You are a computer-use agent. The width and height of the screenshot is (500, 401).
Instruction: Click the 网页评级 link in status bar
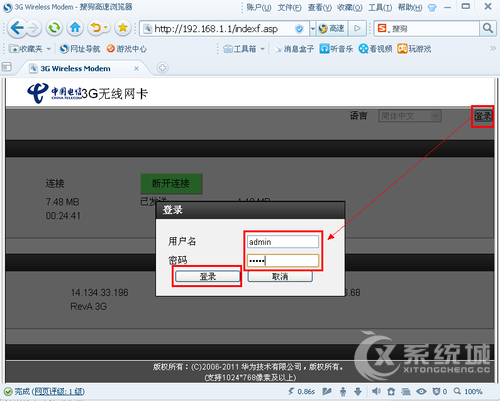click(59, 391)
